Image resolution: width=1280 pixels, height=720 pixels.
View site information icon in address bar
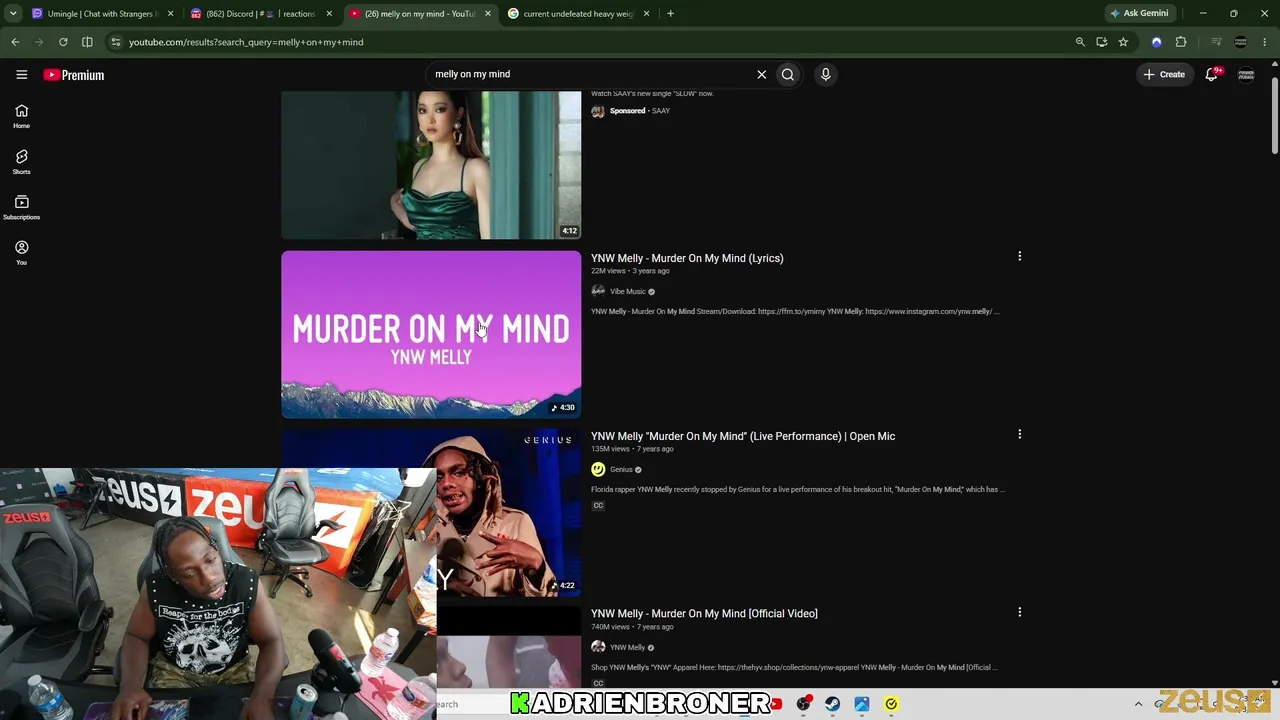pos(116,42)
